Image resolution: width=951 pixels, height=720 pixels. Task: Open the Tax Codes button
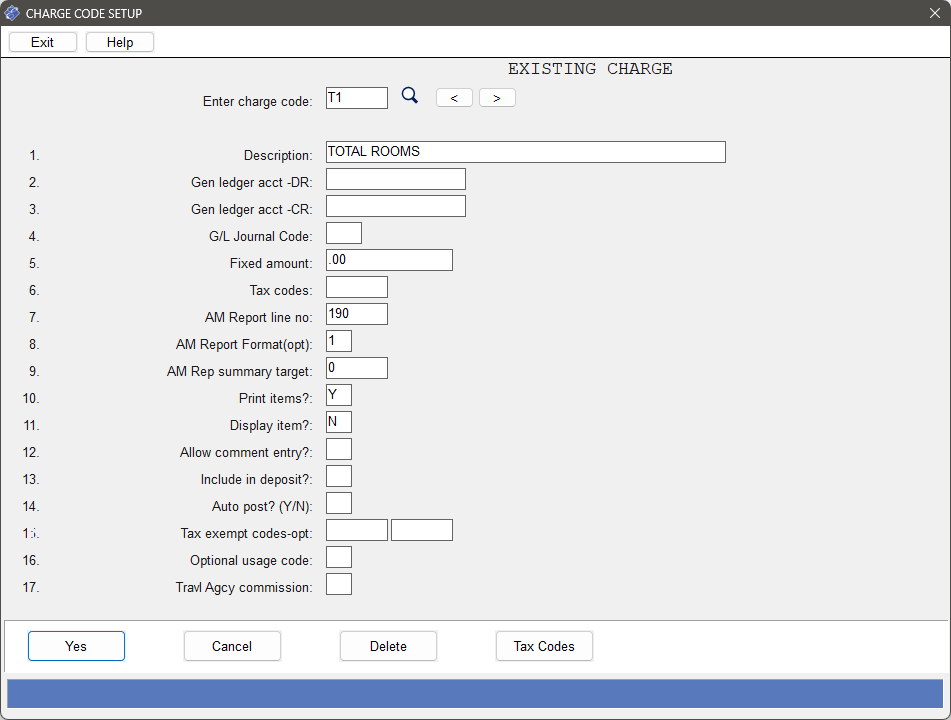(x=544, y=646)
